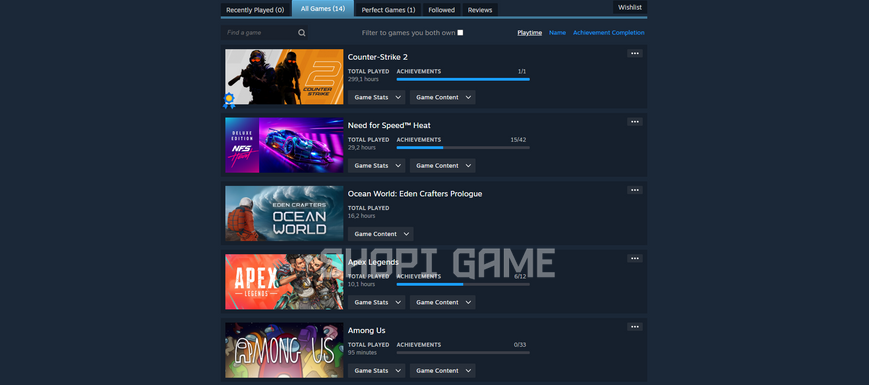
Task: Click Counter-Strike 2 achievements progress bar
Action: pos(463,79)
